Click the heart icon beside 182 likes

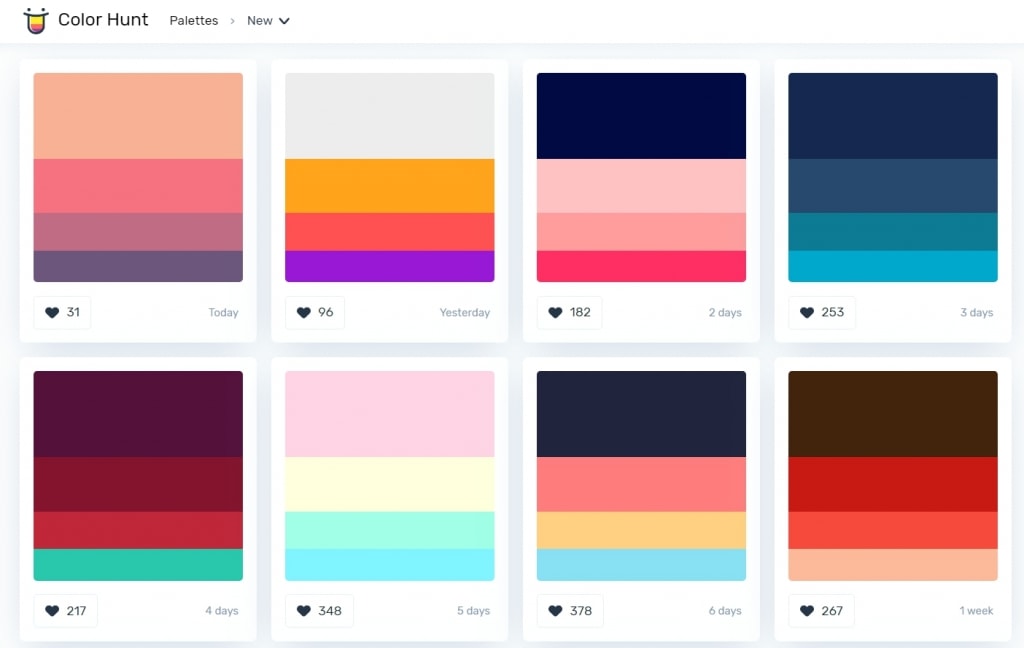[x=555, y=312]
